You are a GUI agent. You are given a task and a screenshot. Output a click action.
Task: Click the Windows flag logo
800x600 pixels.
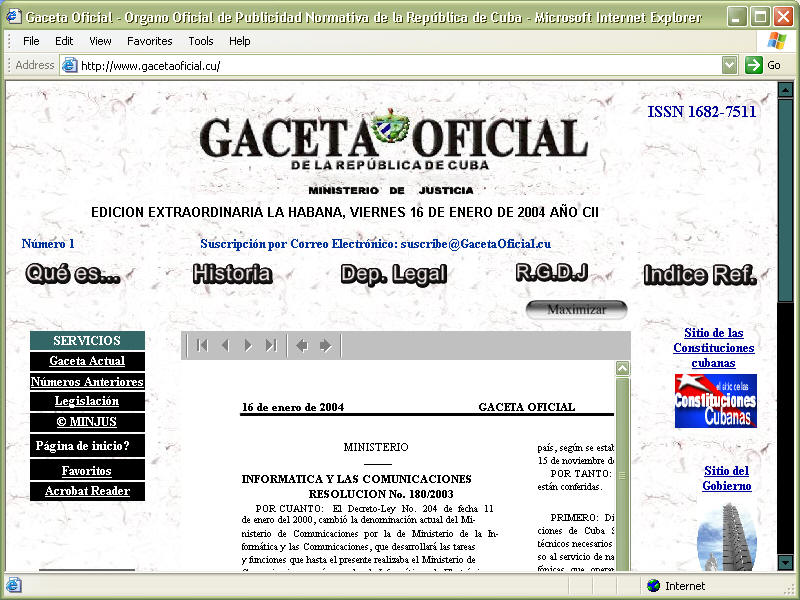[x=777, y=41]
